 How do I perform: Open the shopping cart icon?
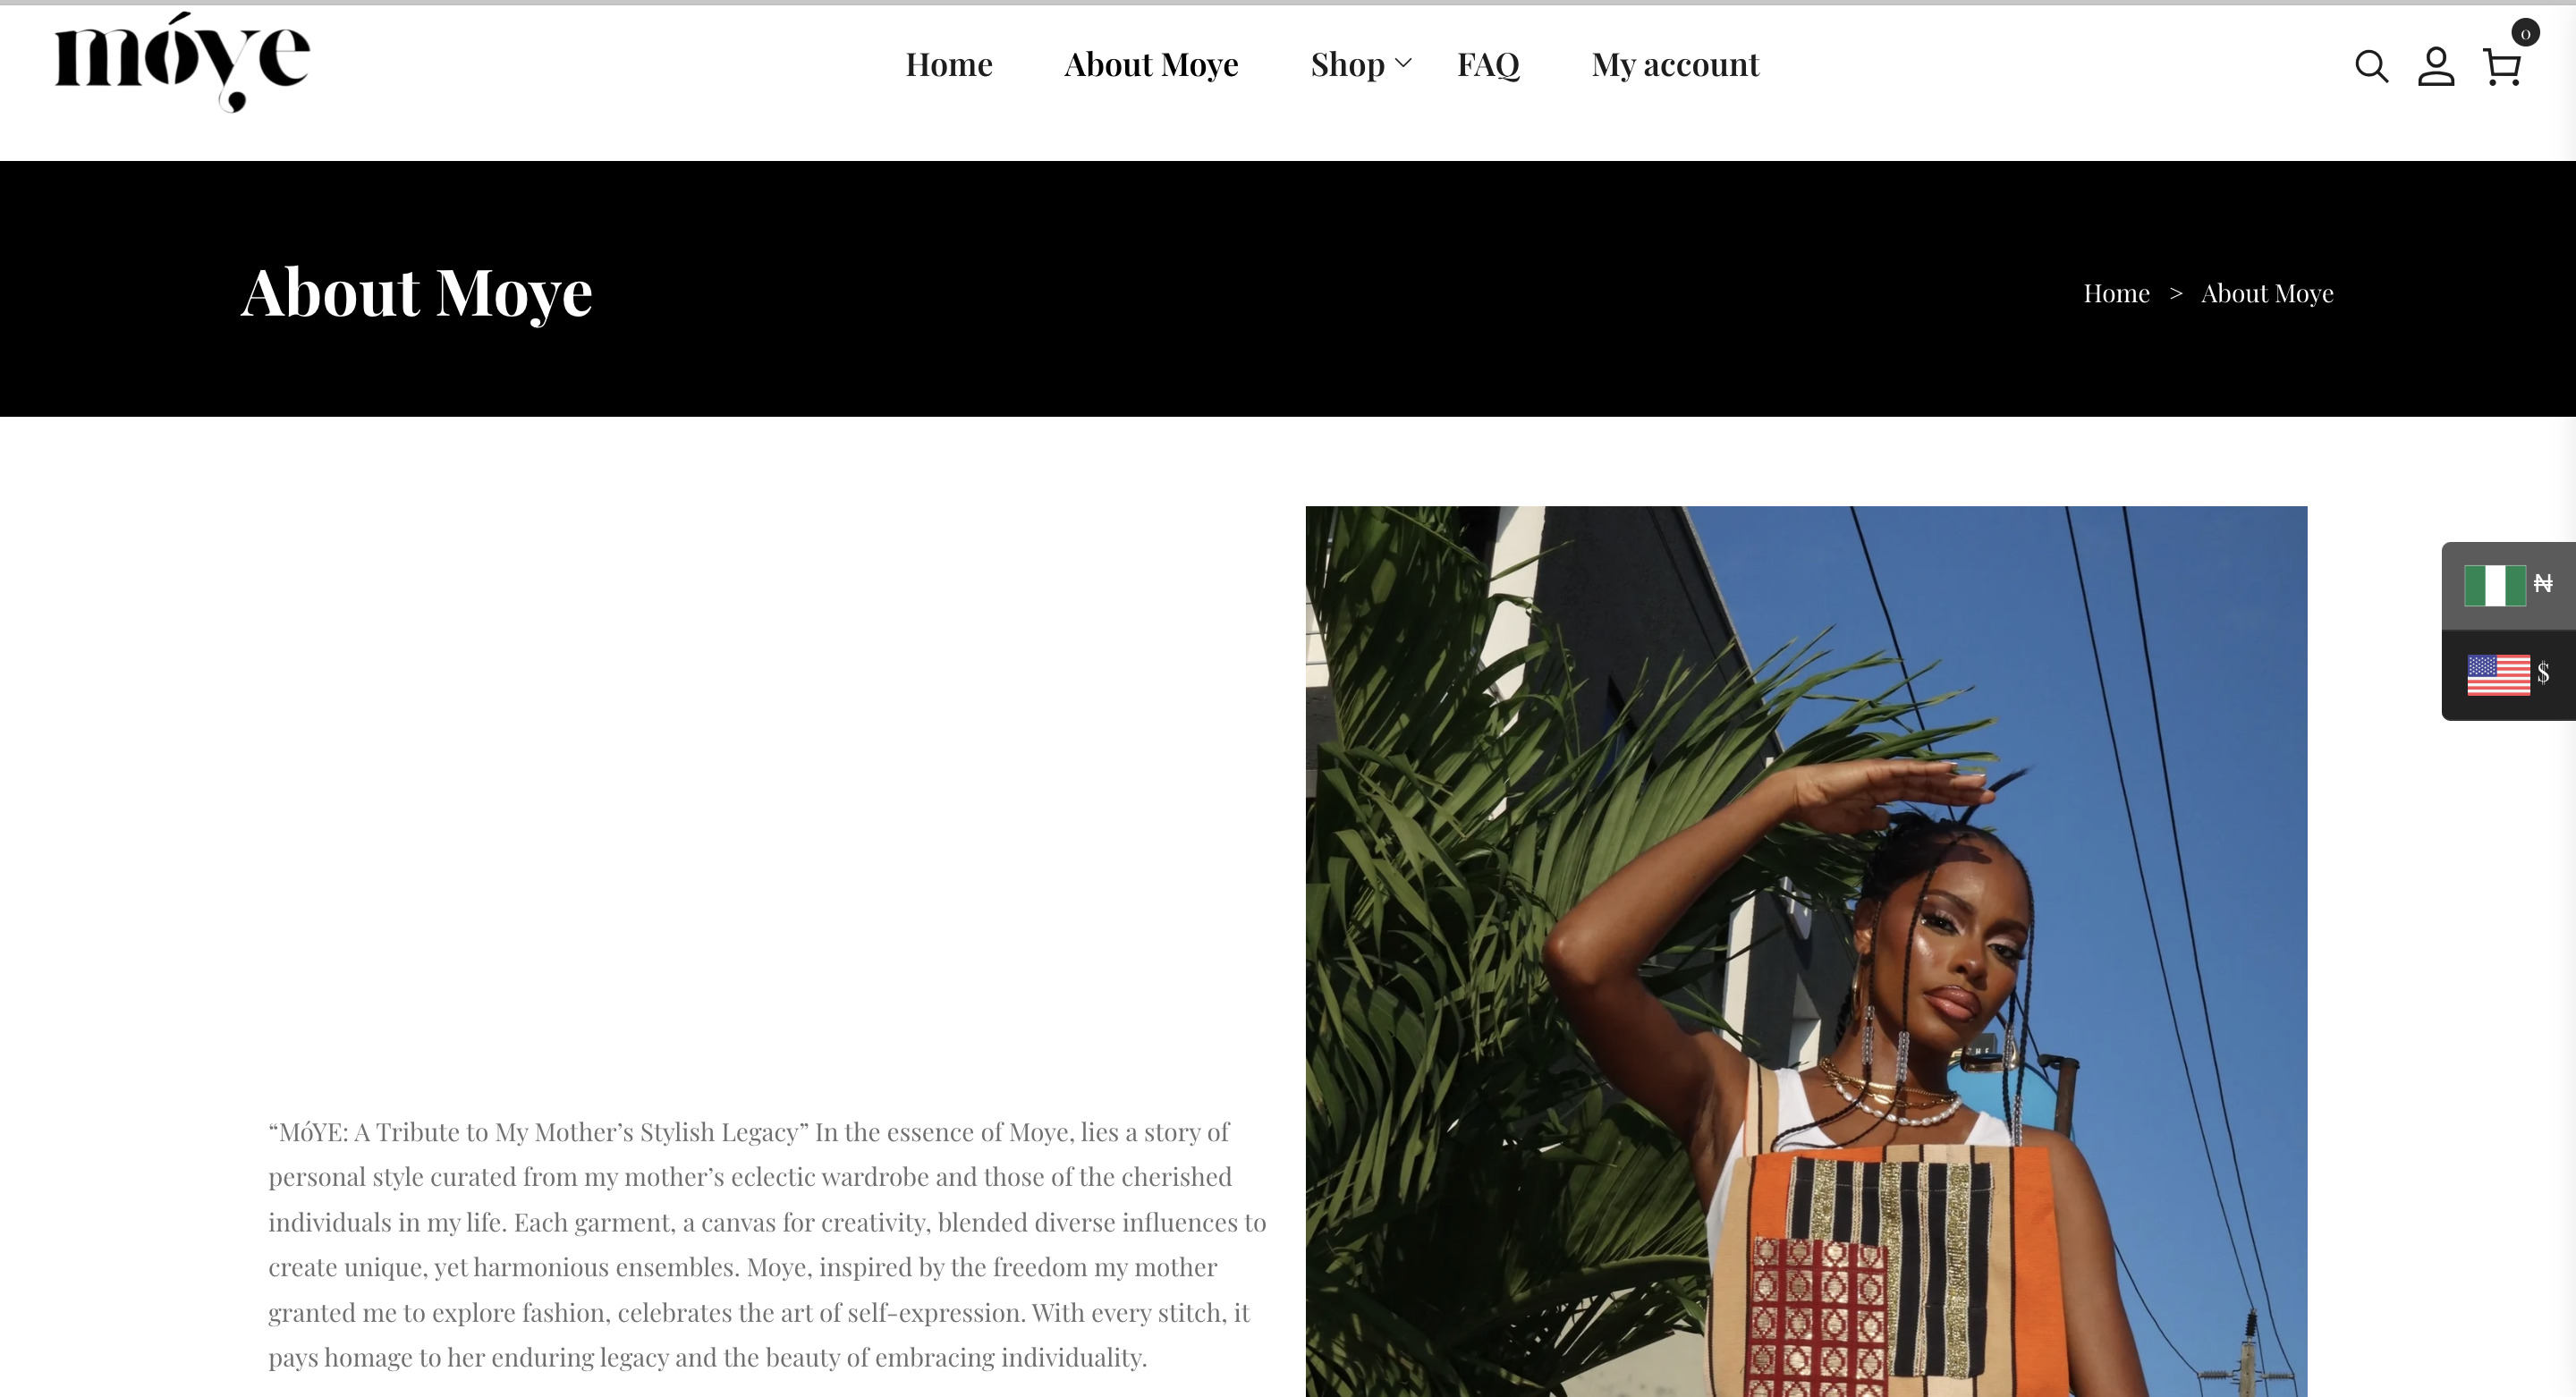tap(2502, 67)
